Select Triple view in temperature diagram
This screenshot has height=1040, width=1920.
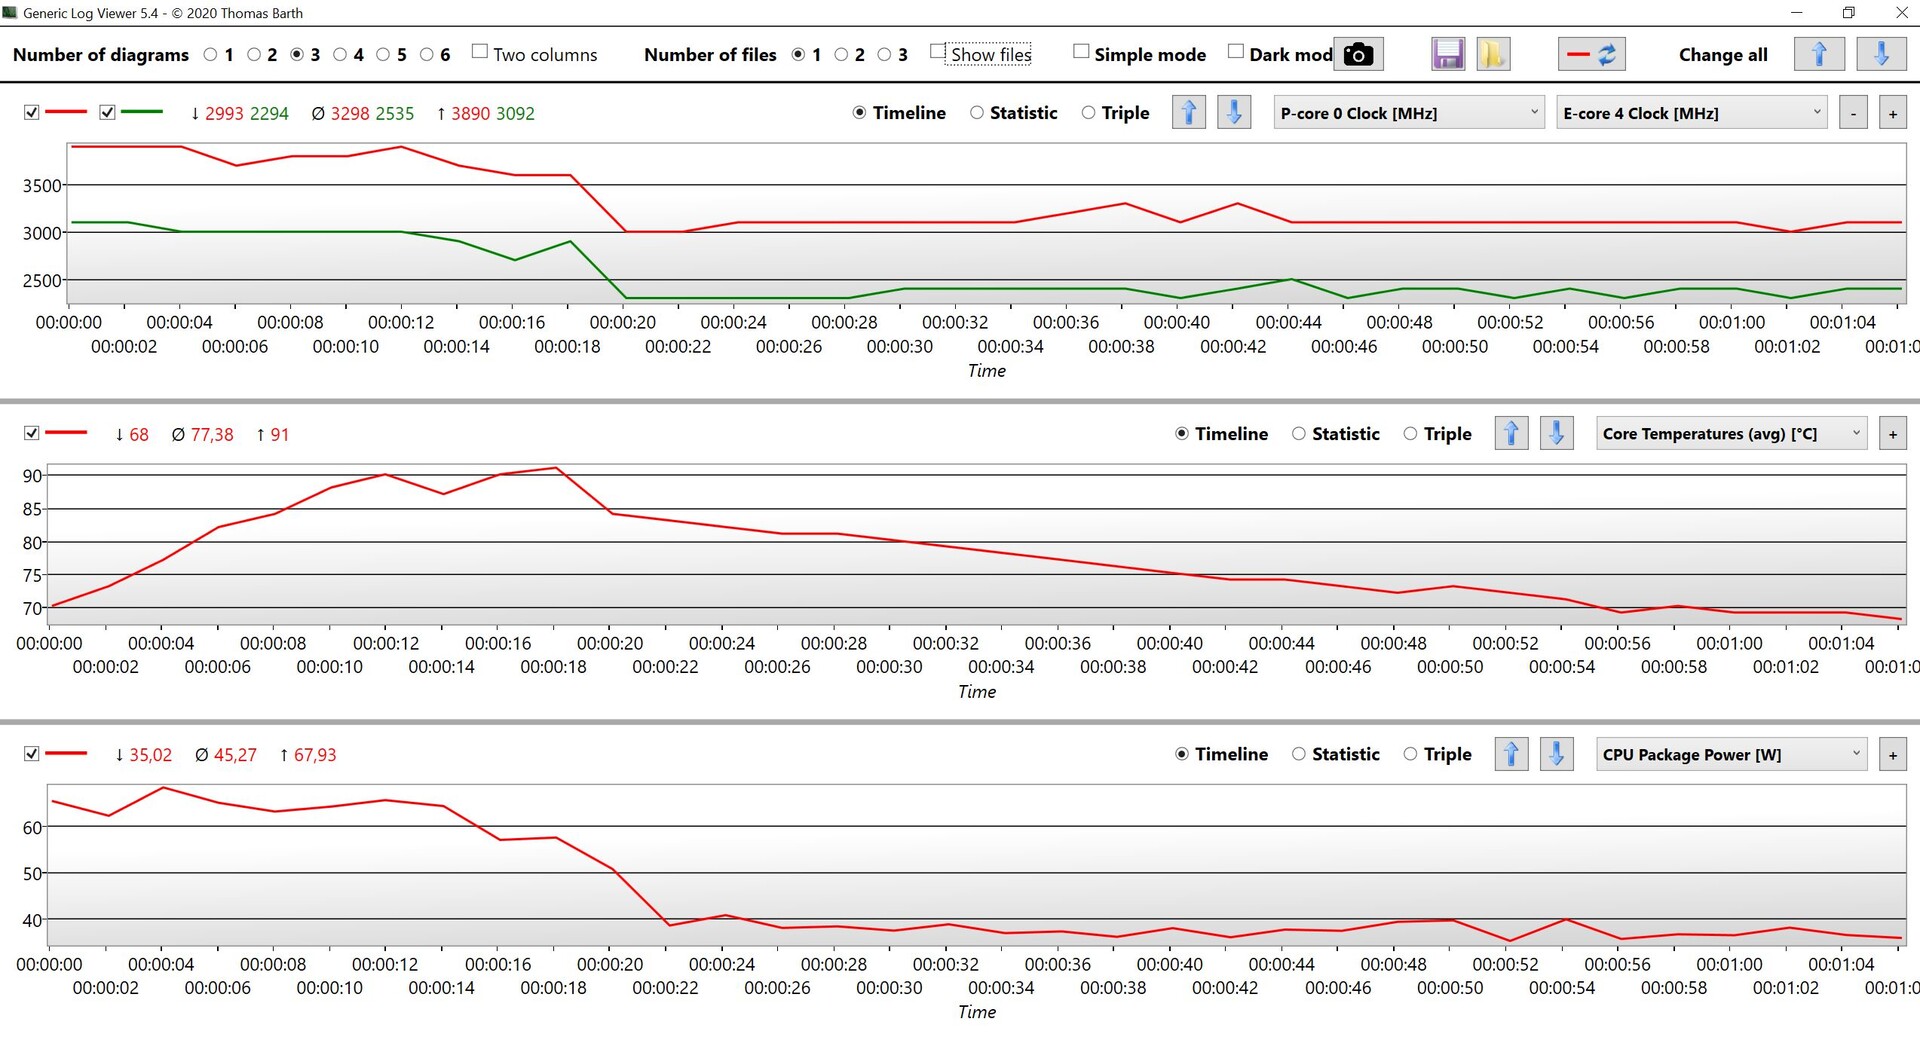point(1410,434)
